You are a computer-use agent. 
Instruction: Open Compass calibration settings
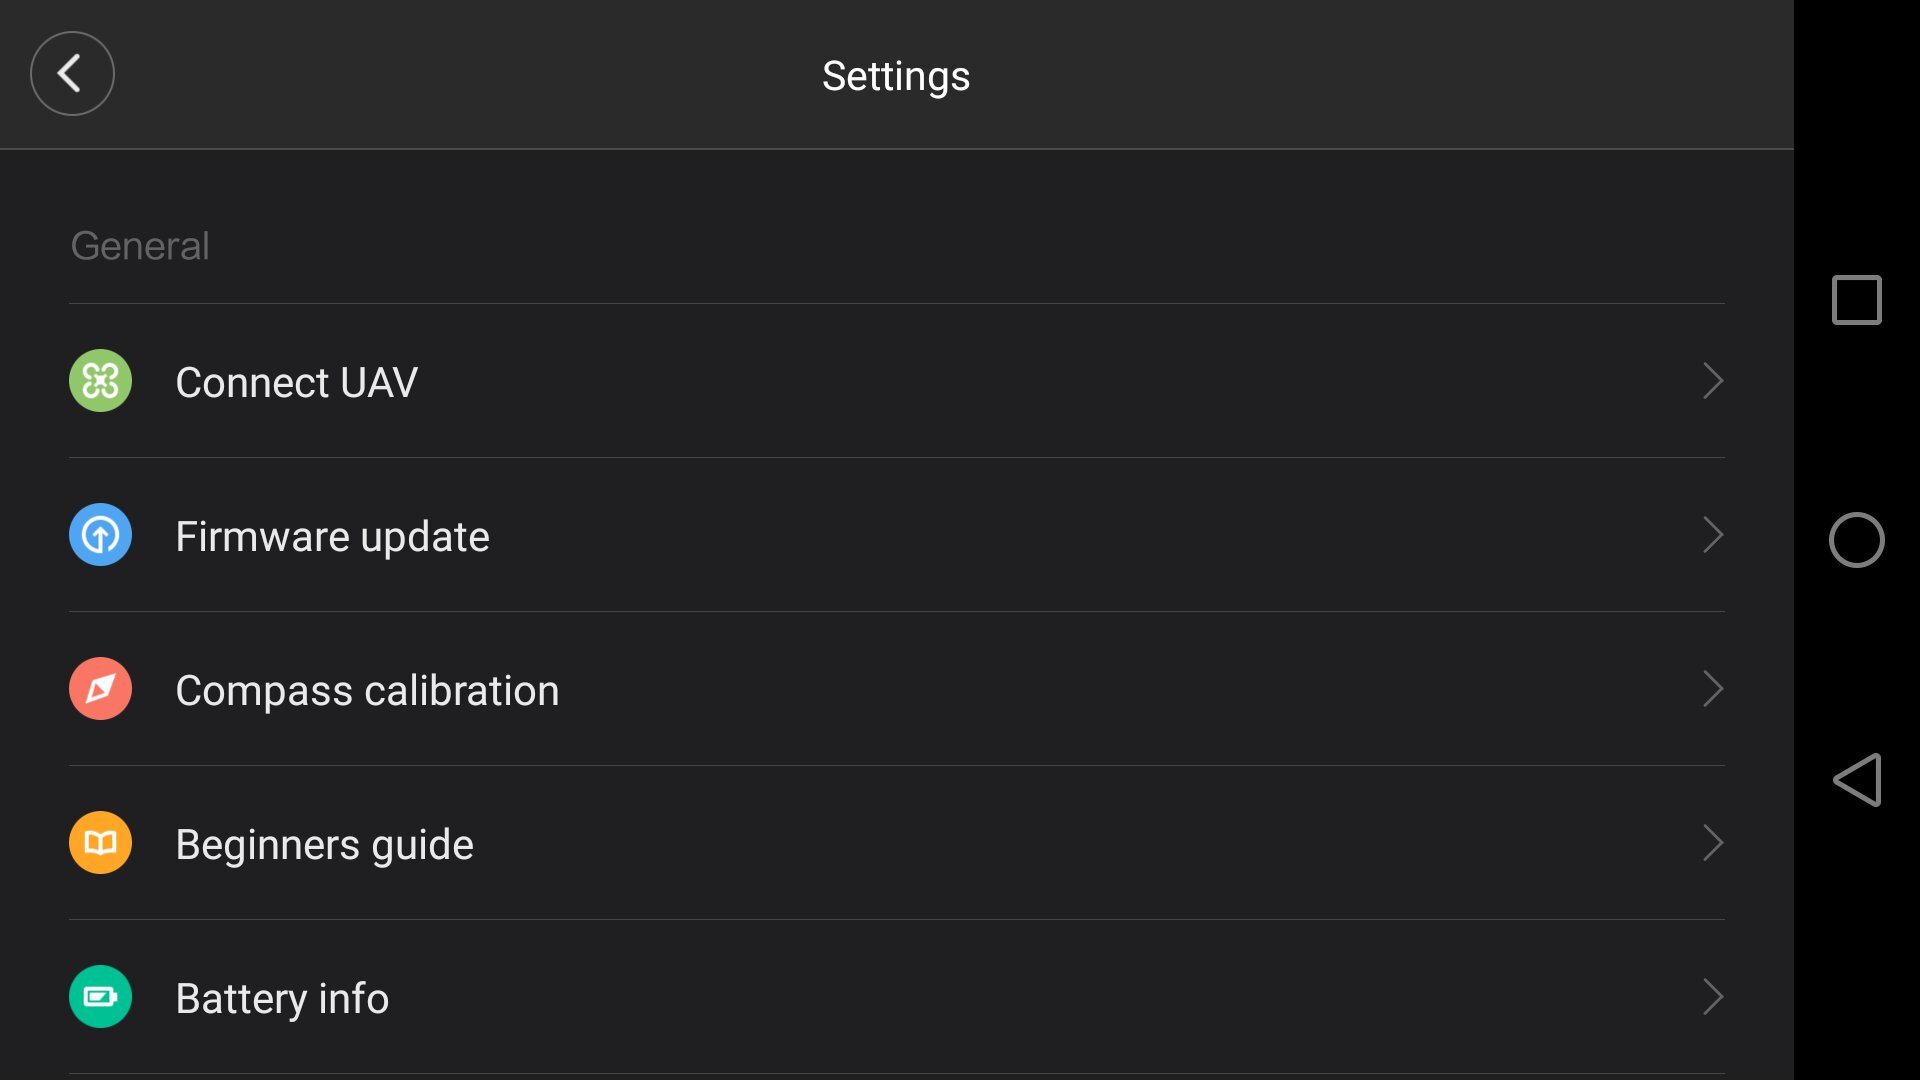click(x=367, y=691)
